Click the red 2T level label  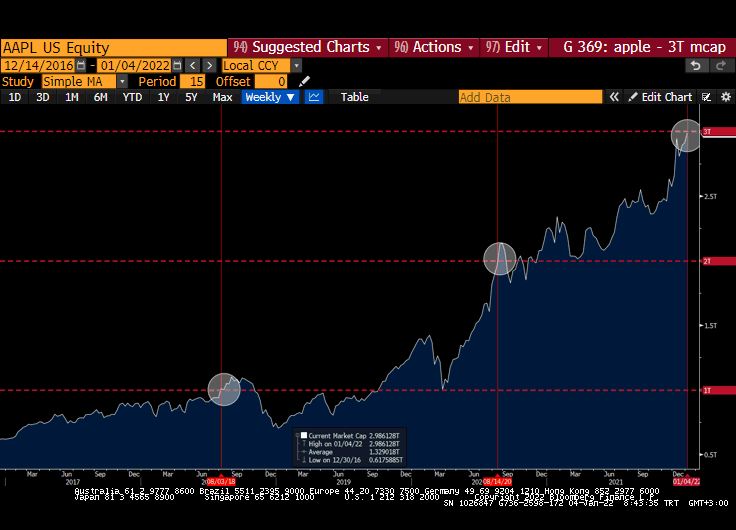pos(719,261)
